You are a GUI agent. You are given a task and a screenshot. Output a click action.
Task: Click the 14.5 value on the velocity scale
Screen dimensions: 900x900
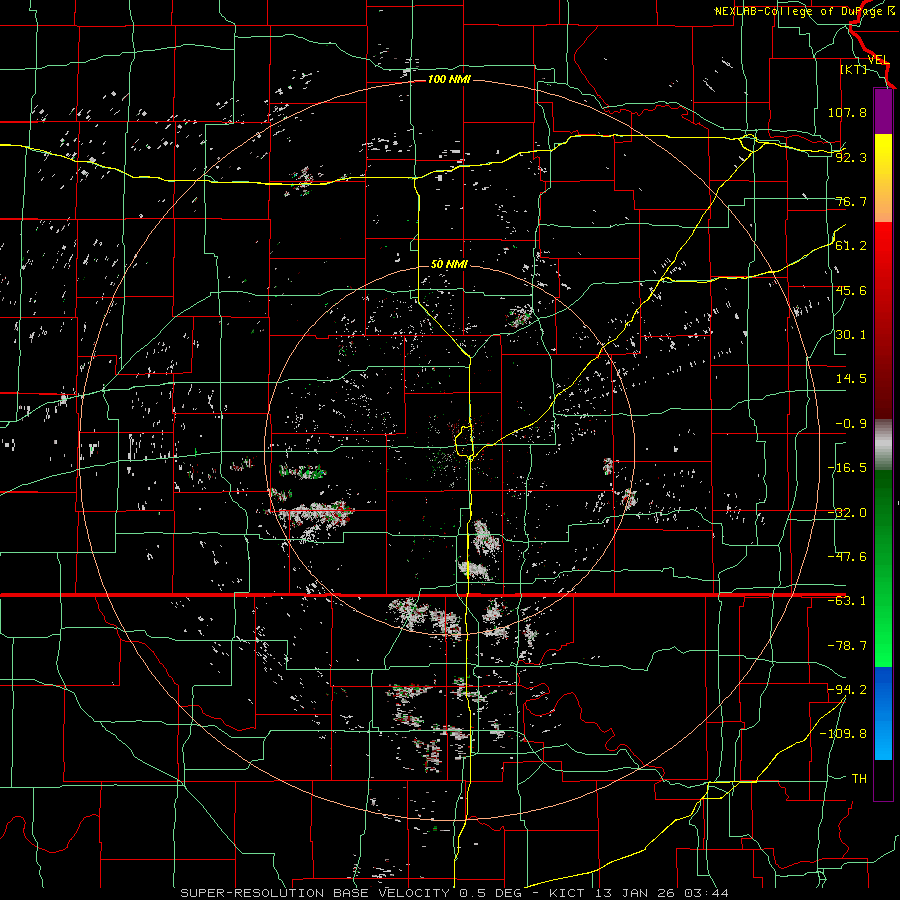(x=851, y=379)
